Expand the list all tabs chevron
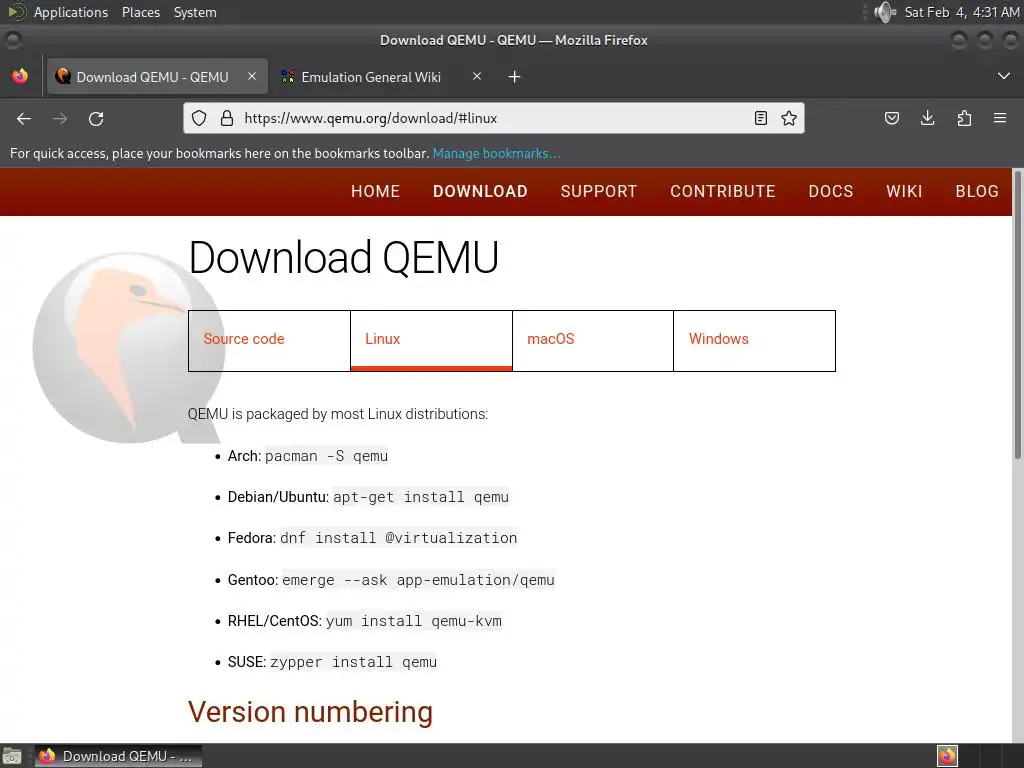The height and width of the screenshot is (768, 1024). (1004, 76)
